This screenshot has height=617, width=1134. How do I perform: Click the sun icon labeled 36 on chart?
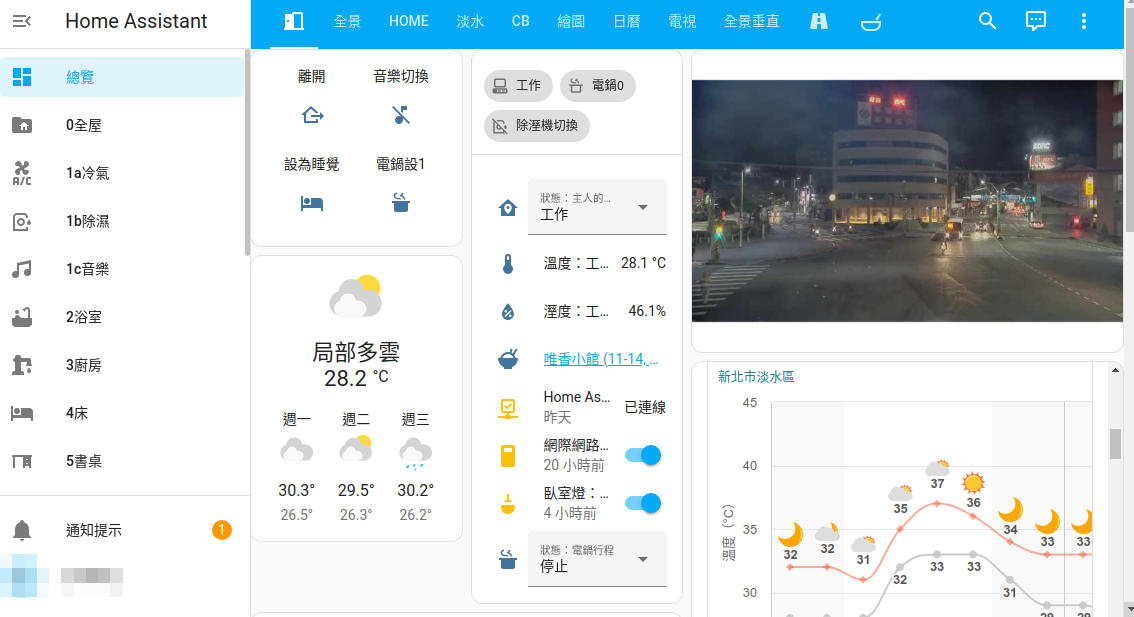click(x=973, y=482)
